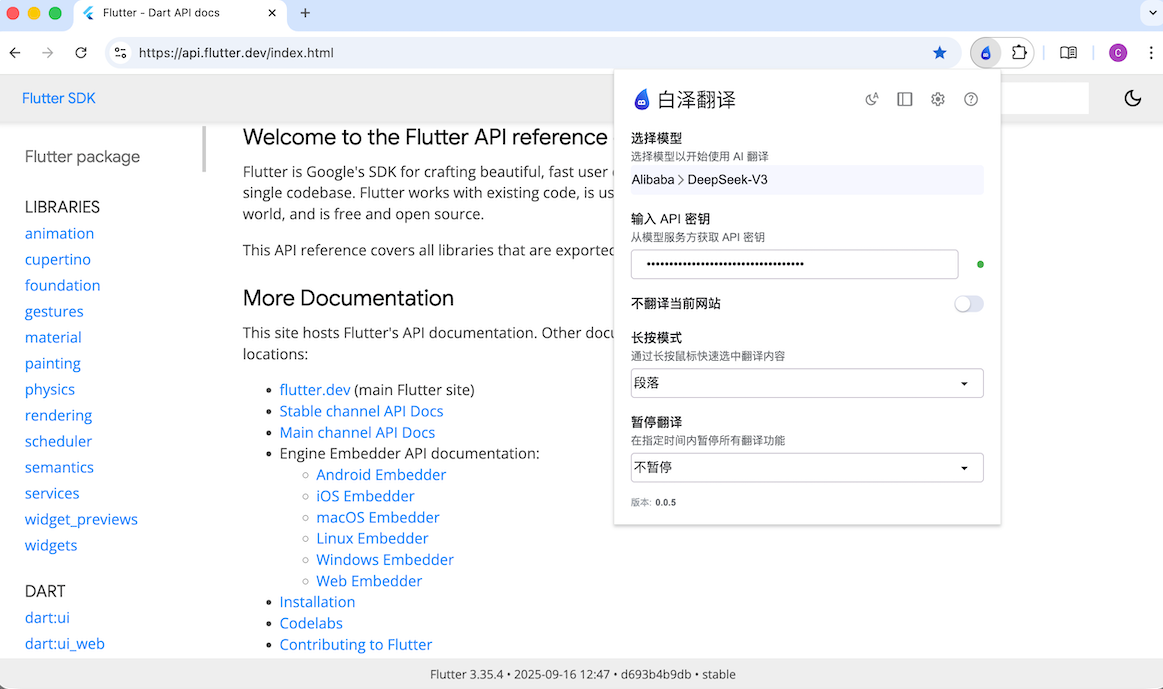
Task: Click the version 0.0.5 label in popup
Action: 653,502
